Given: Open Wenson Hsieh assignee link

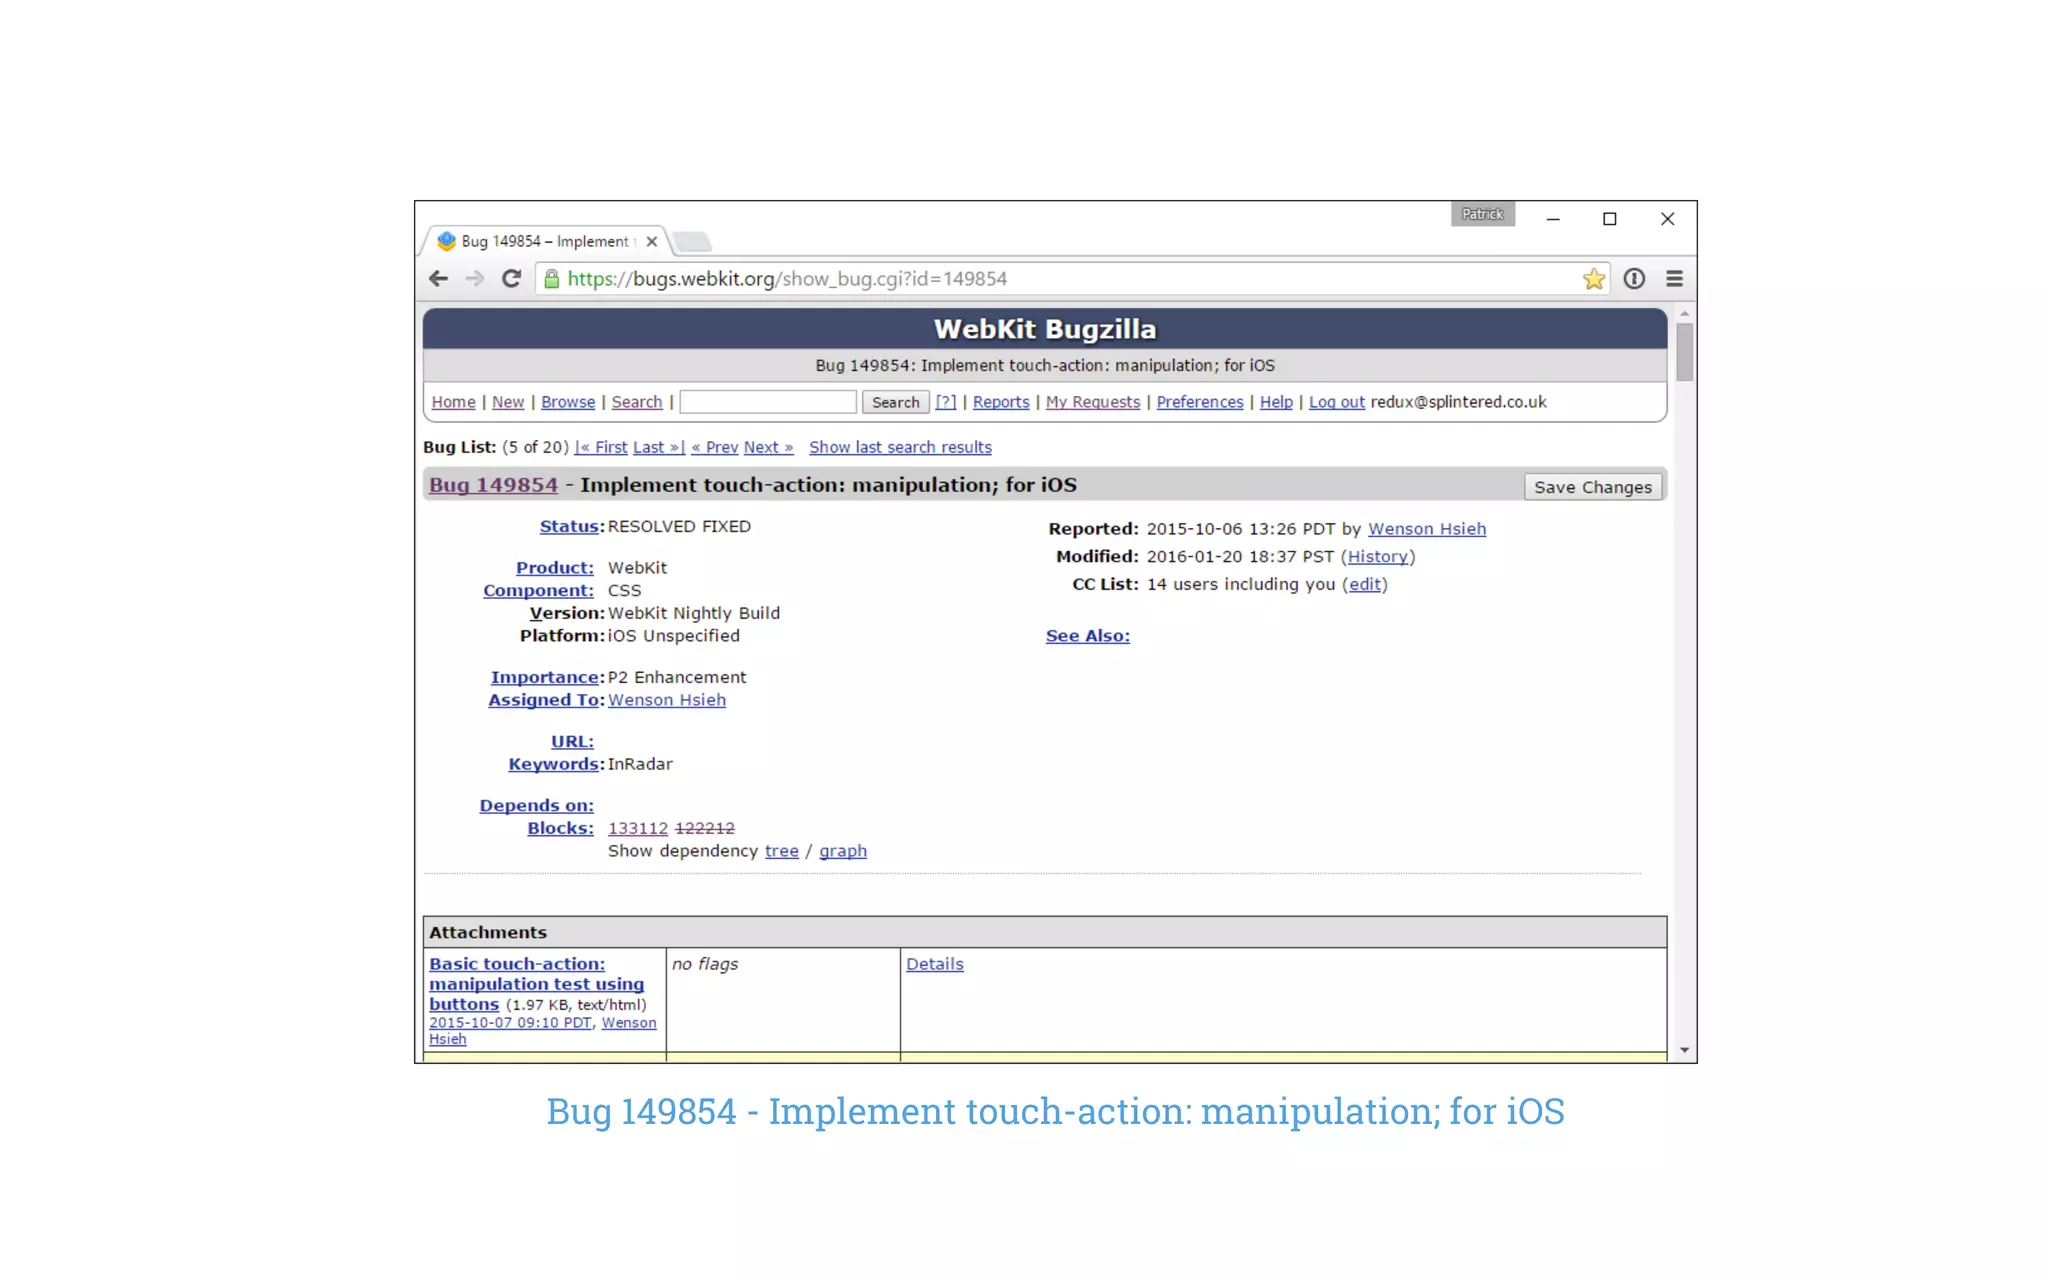Looking at the screenshot, I should point(667,701).
